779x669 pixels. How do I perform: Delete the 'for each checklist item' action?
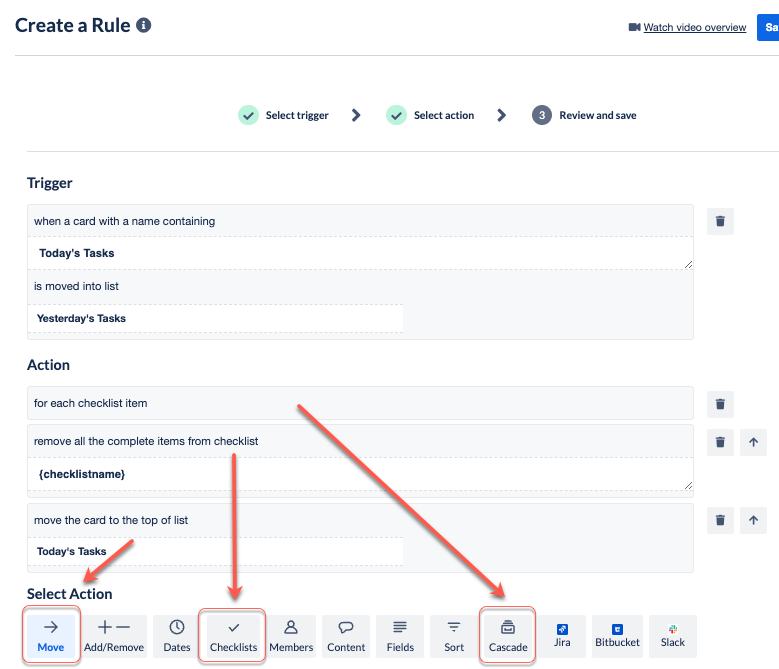(720, 404)
